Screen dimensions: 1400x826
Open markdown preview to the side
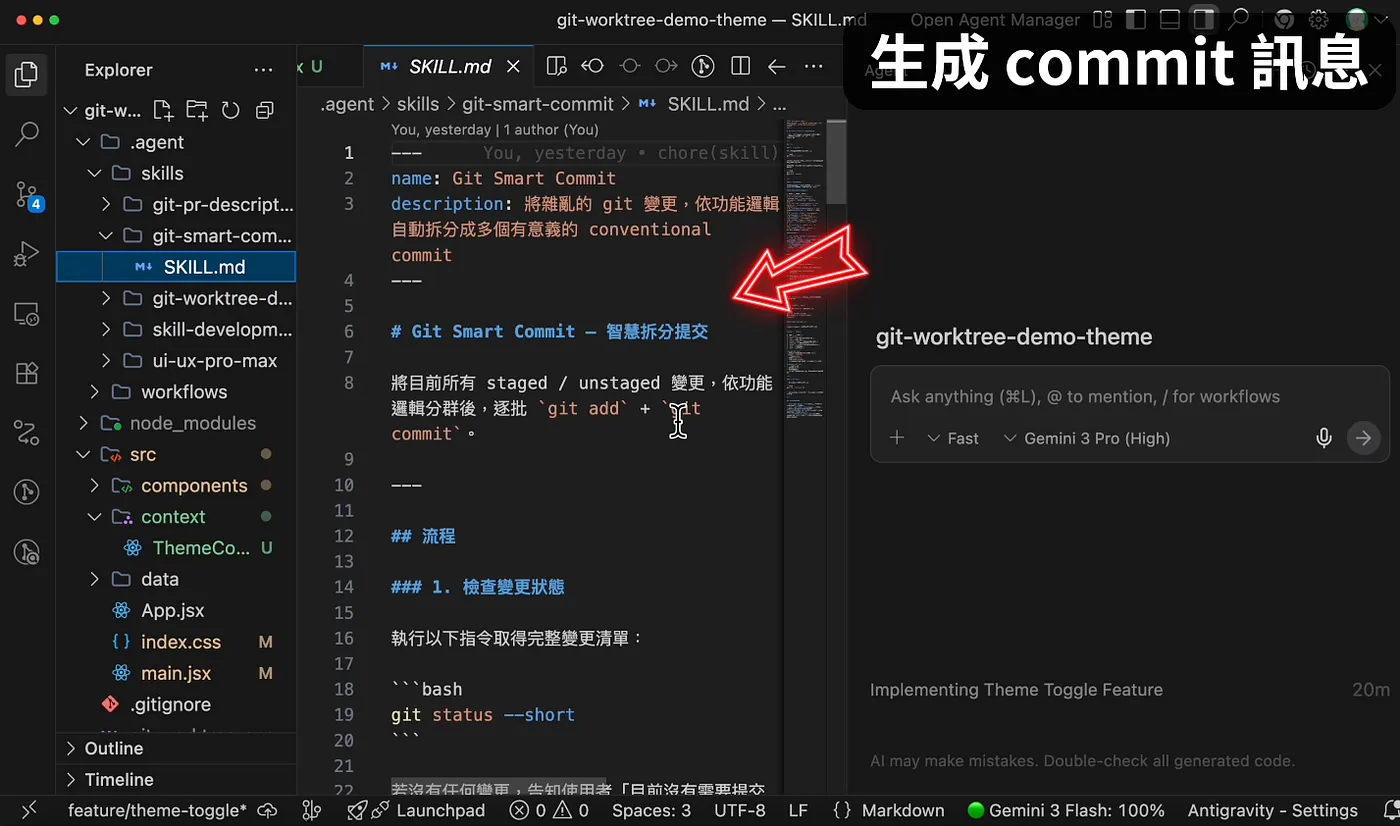click(x=557, y=66)
